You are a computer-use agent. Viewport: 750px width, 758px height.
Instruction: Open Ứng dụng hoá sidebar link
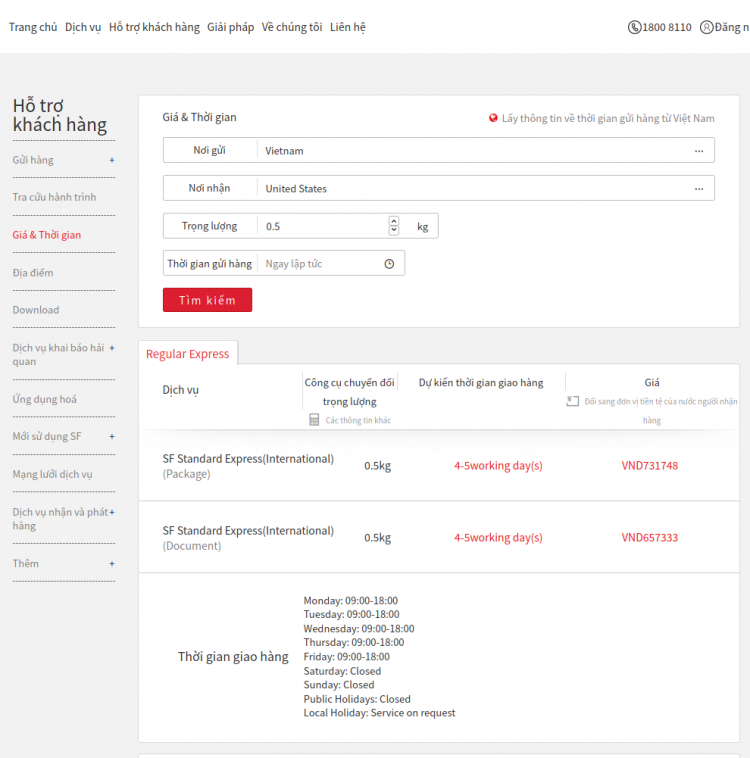point(44,399)
